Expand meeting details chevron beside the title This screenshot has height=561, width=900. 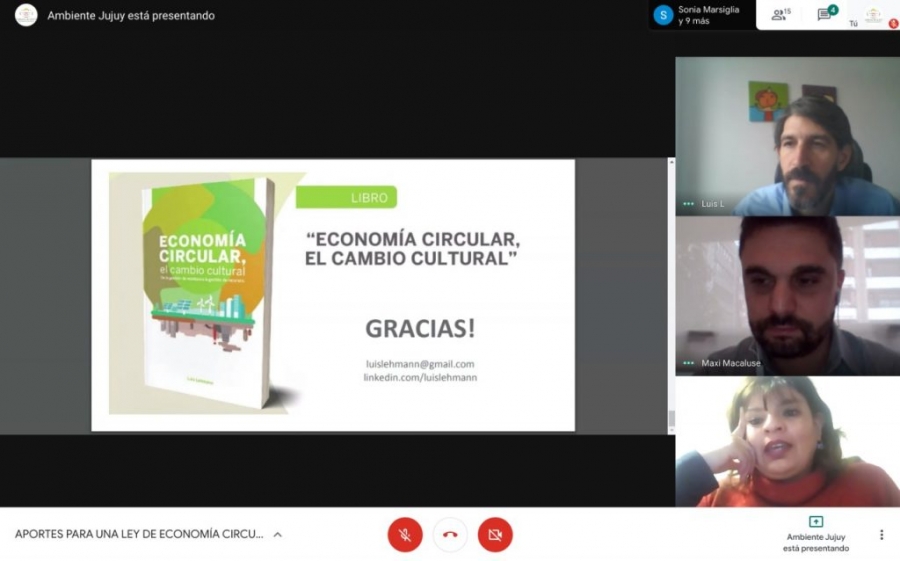tap(278, 535)
